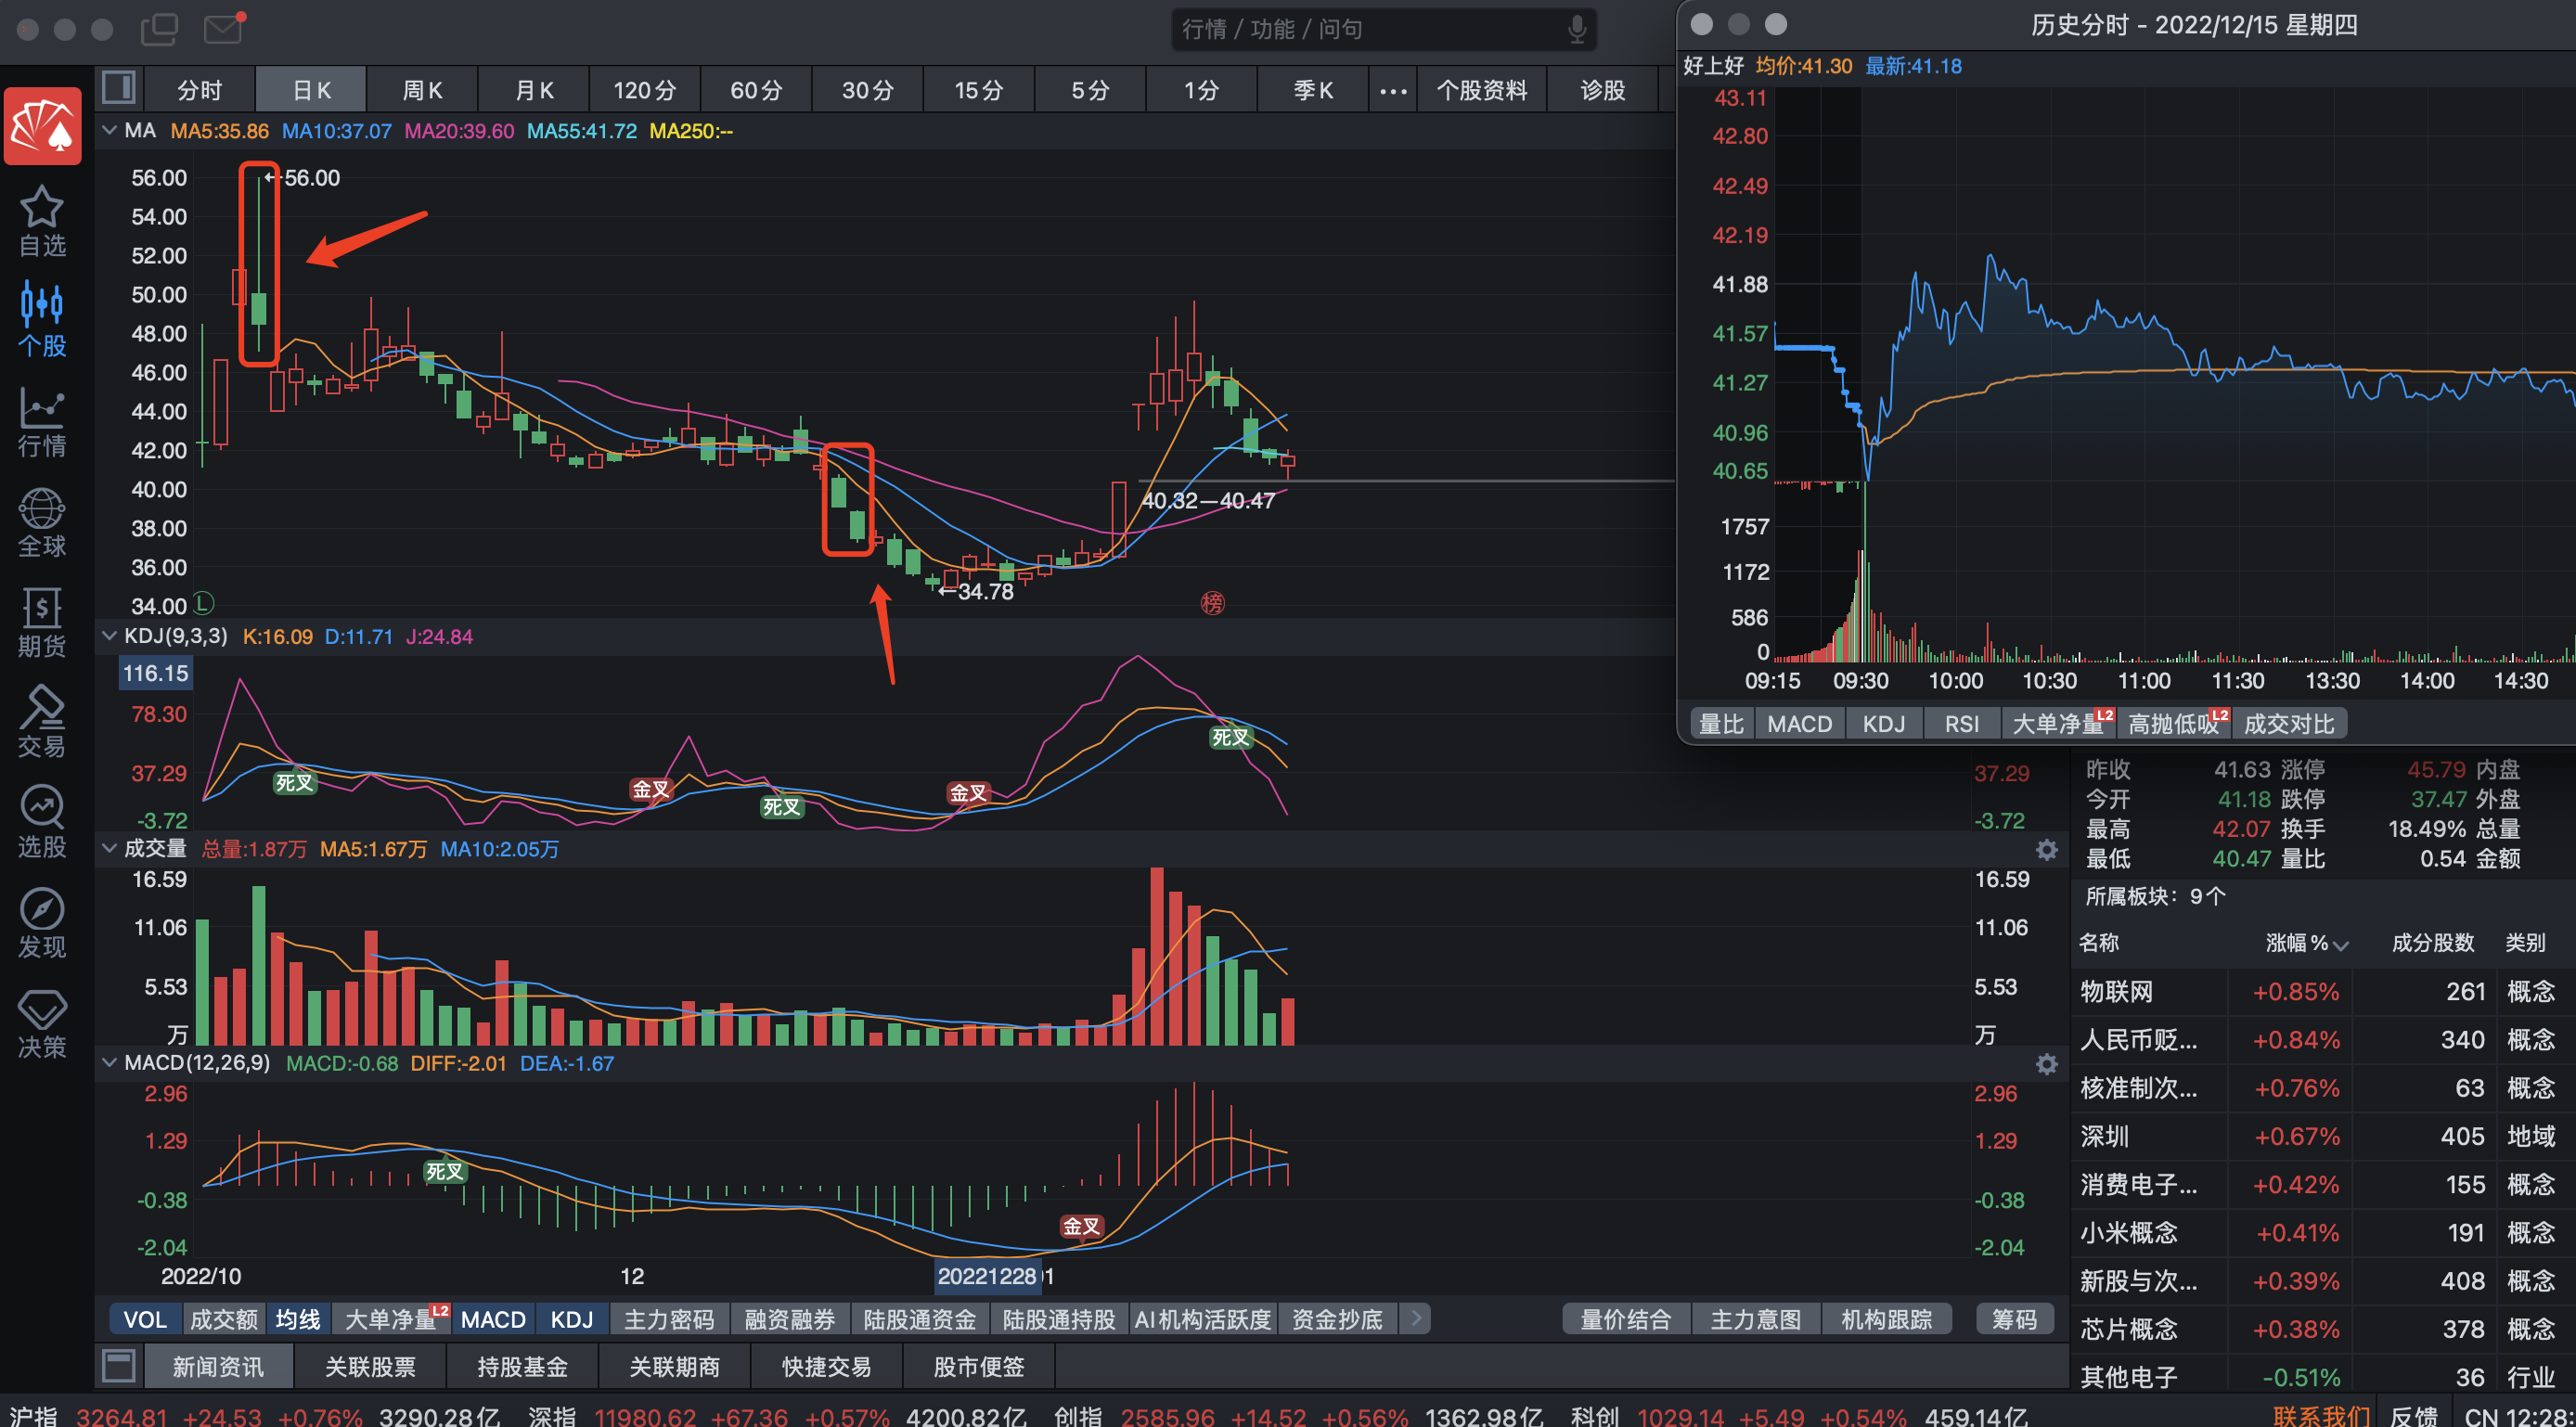The width and height of the screenshot is (2576, 1427).
Task: Open the 自选 watchlist star icon
Action: tap(42, 208)
